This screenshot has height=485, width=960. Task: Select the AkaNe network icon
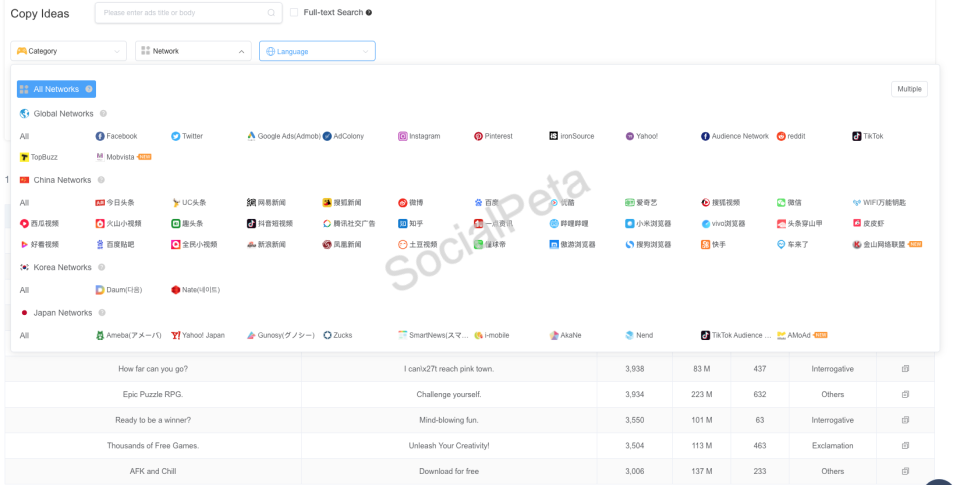coord(553,335)
